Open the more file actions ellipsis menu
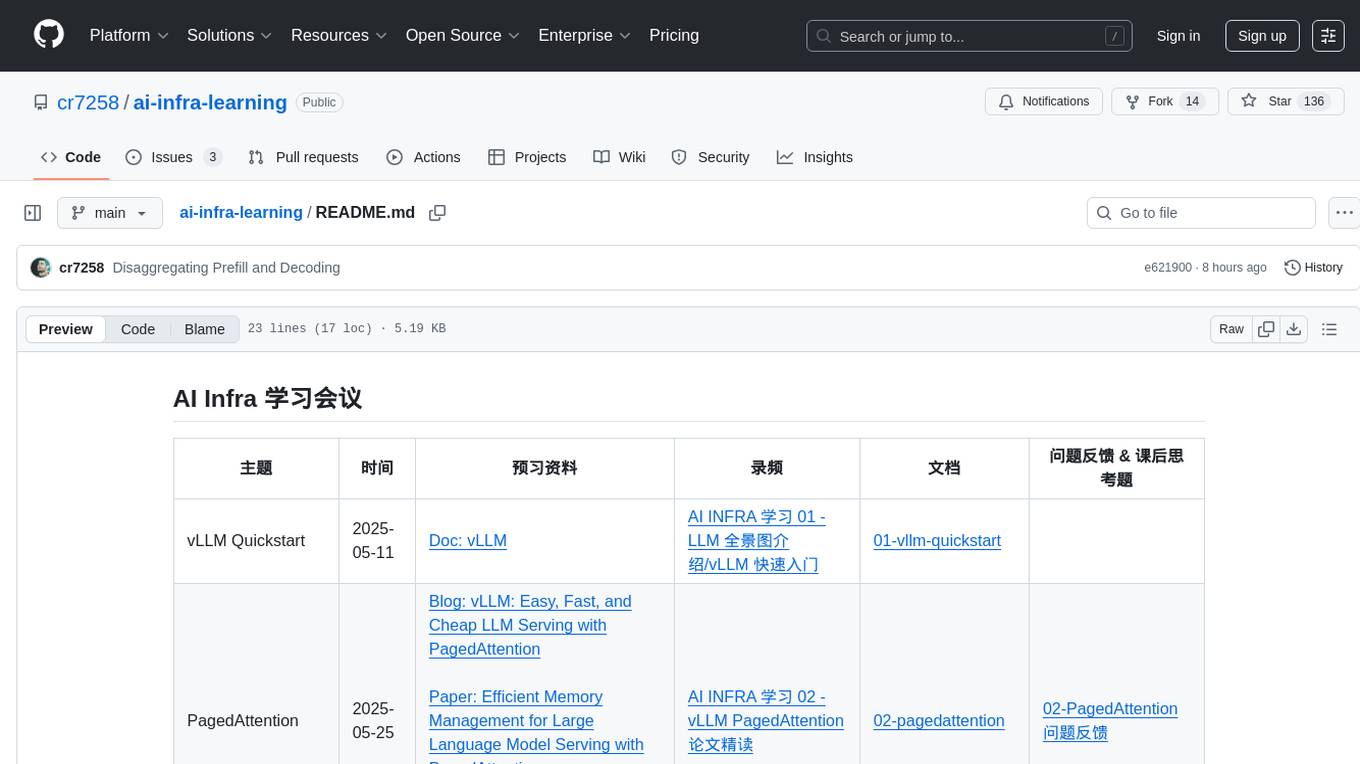1360x764 pixels. pos(1344,213)
